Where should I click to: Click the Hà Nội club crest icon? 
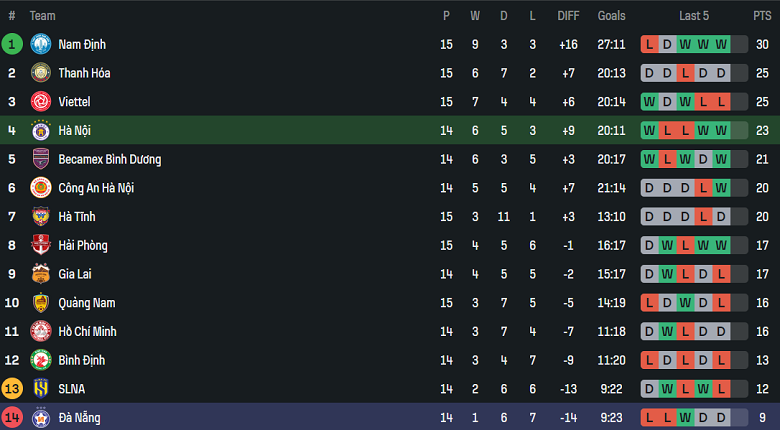(x=41, y=130)
